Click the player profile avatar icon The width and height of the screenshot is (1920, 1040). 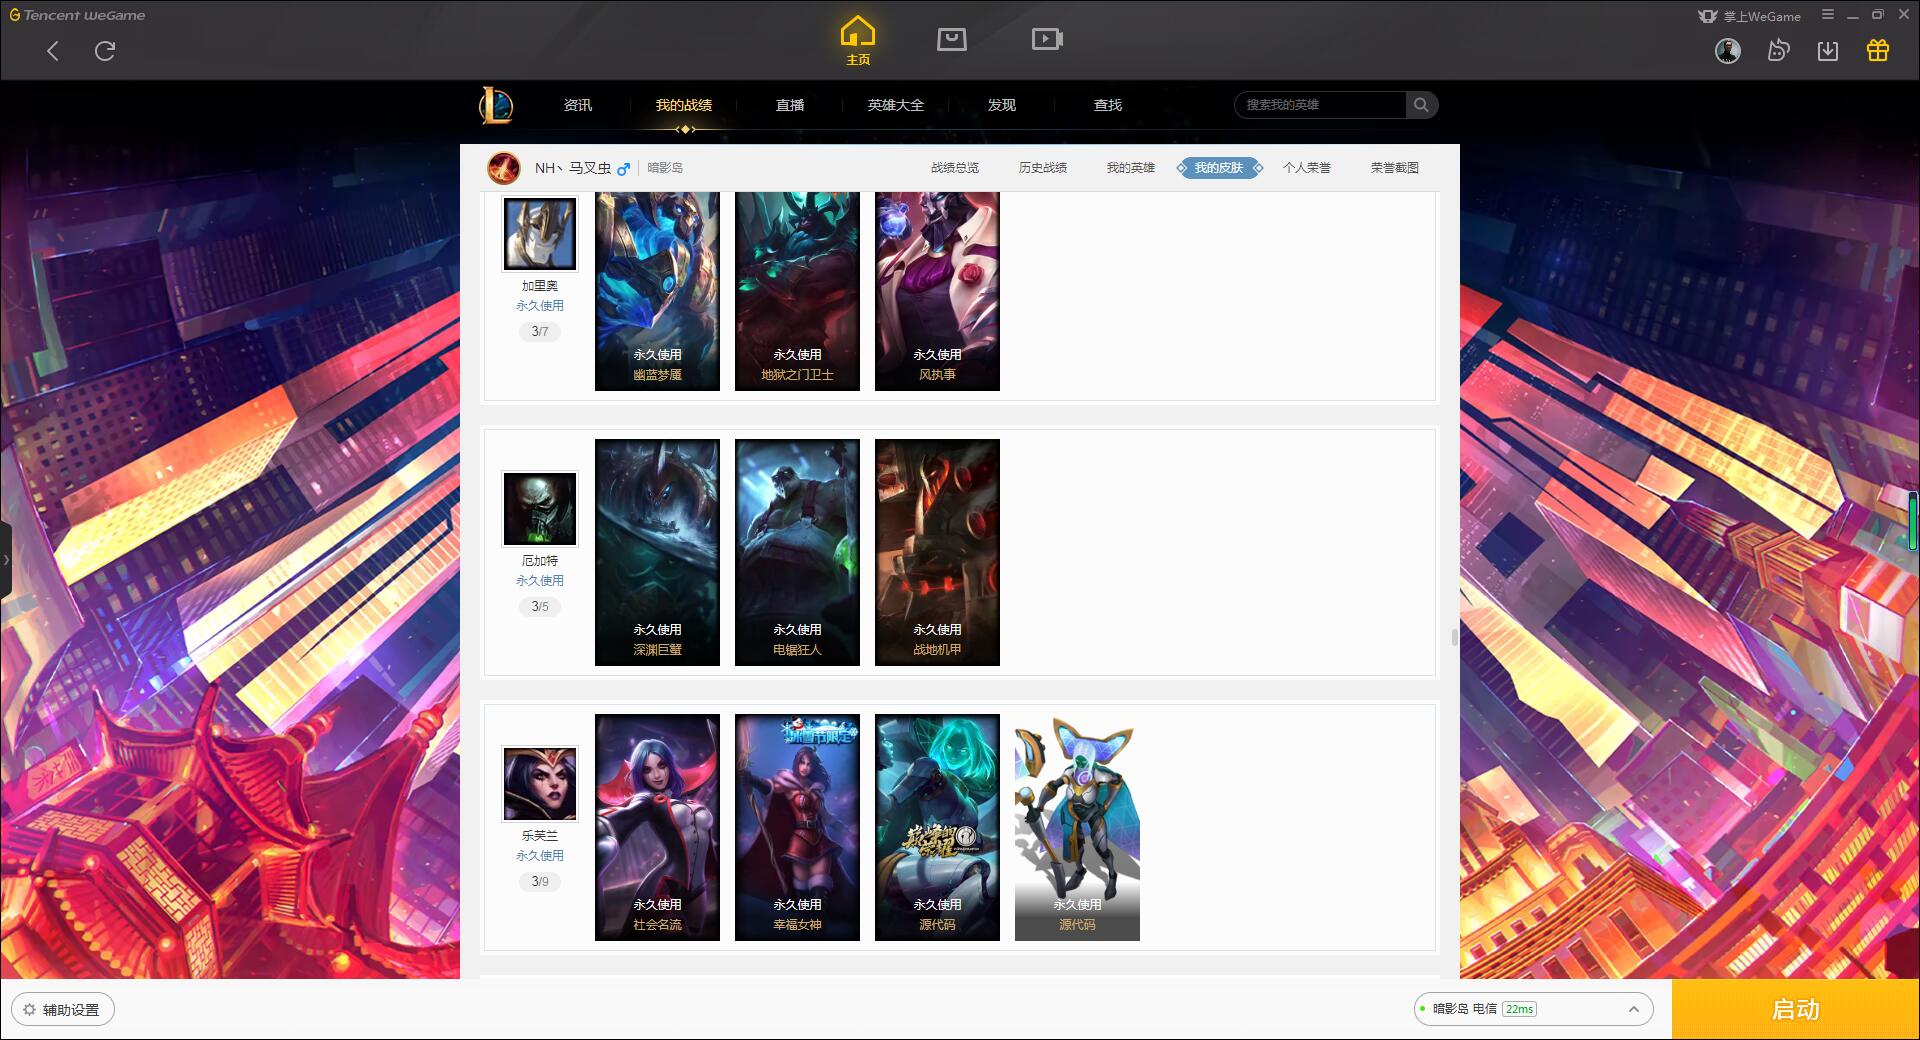503,168
